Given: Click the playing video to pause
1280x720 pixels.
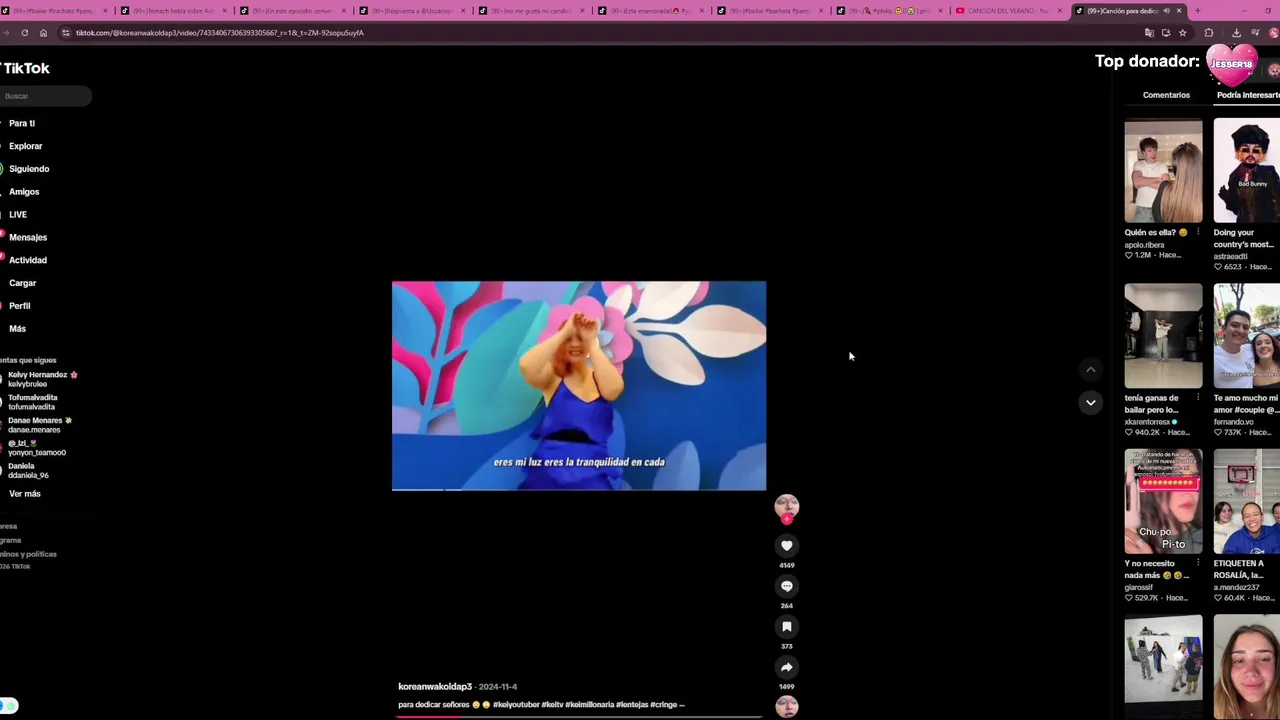Looking at the screenshot, I should pyautogui.click(x=579, y=386).
